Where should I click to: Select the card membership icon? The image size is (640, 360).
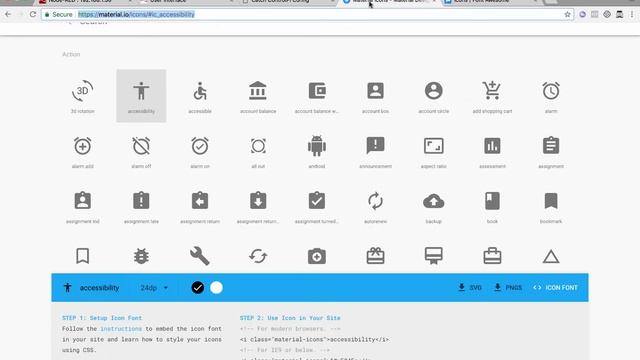click(433, 256)
